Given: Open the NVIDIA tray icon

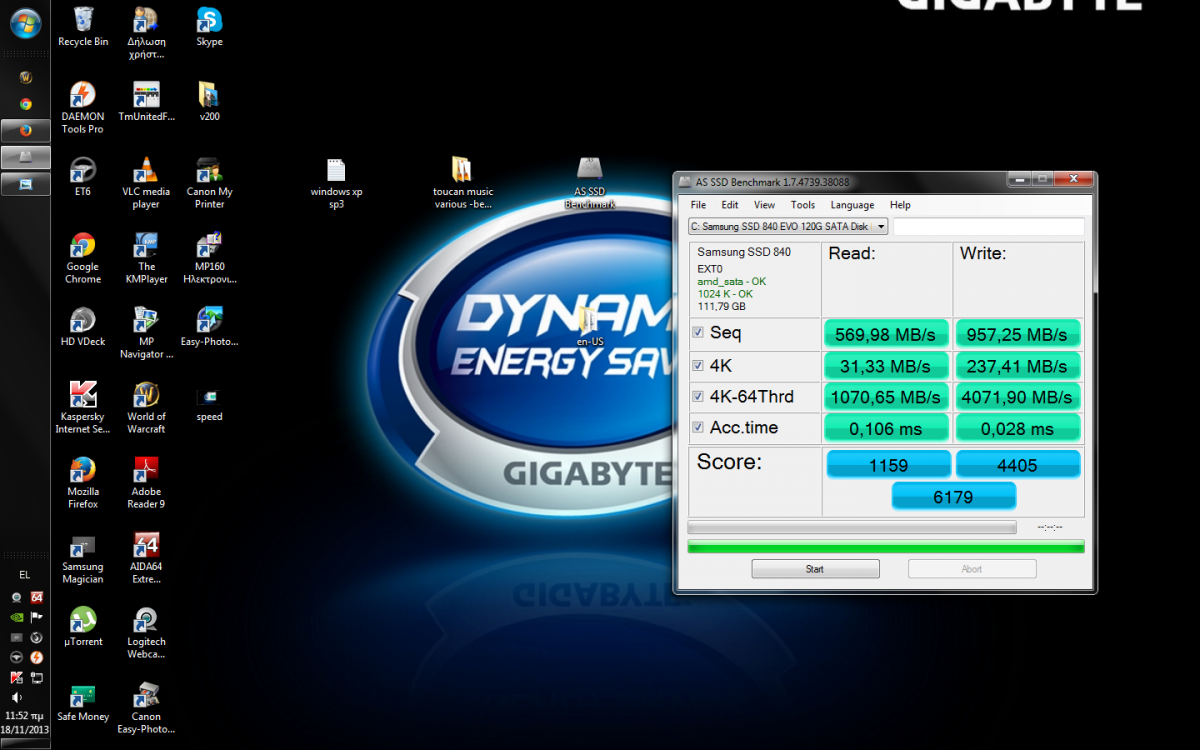Looking at the screenshot, I should (16, 617).
